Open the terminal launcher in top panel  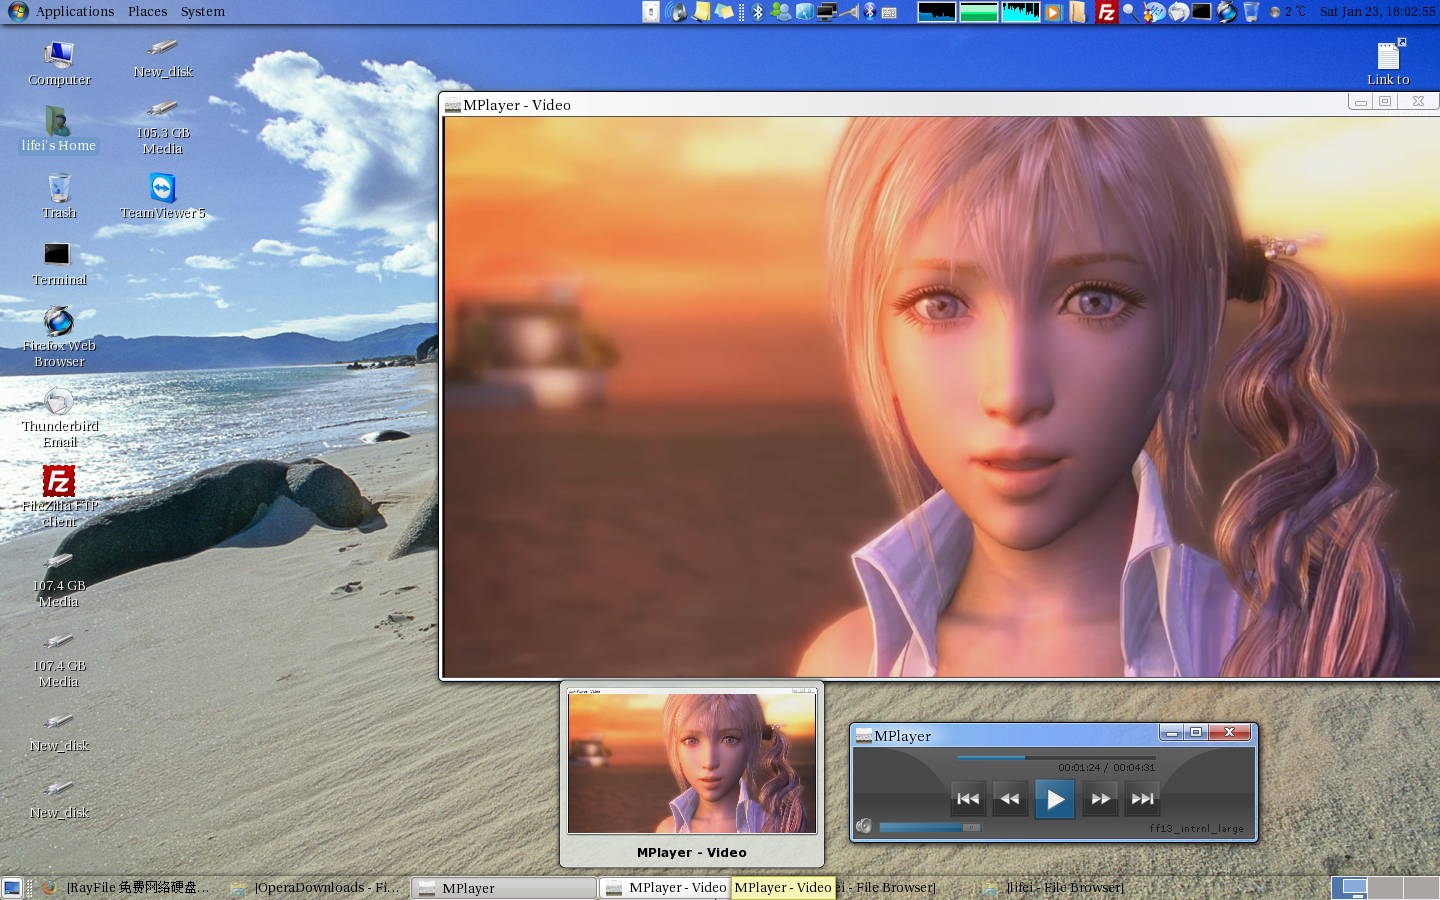(x=1202, y=12)
